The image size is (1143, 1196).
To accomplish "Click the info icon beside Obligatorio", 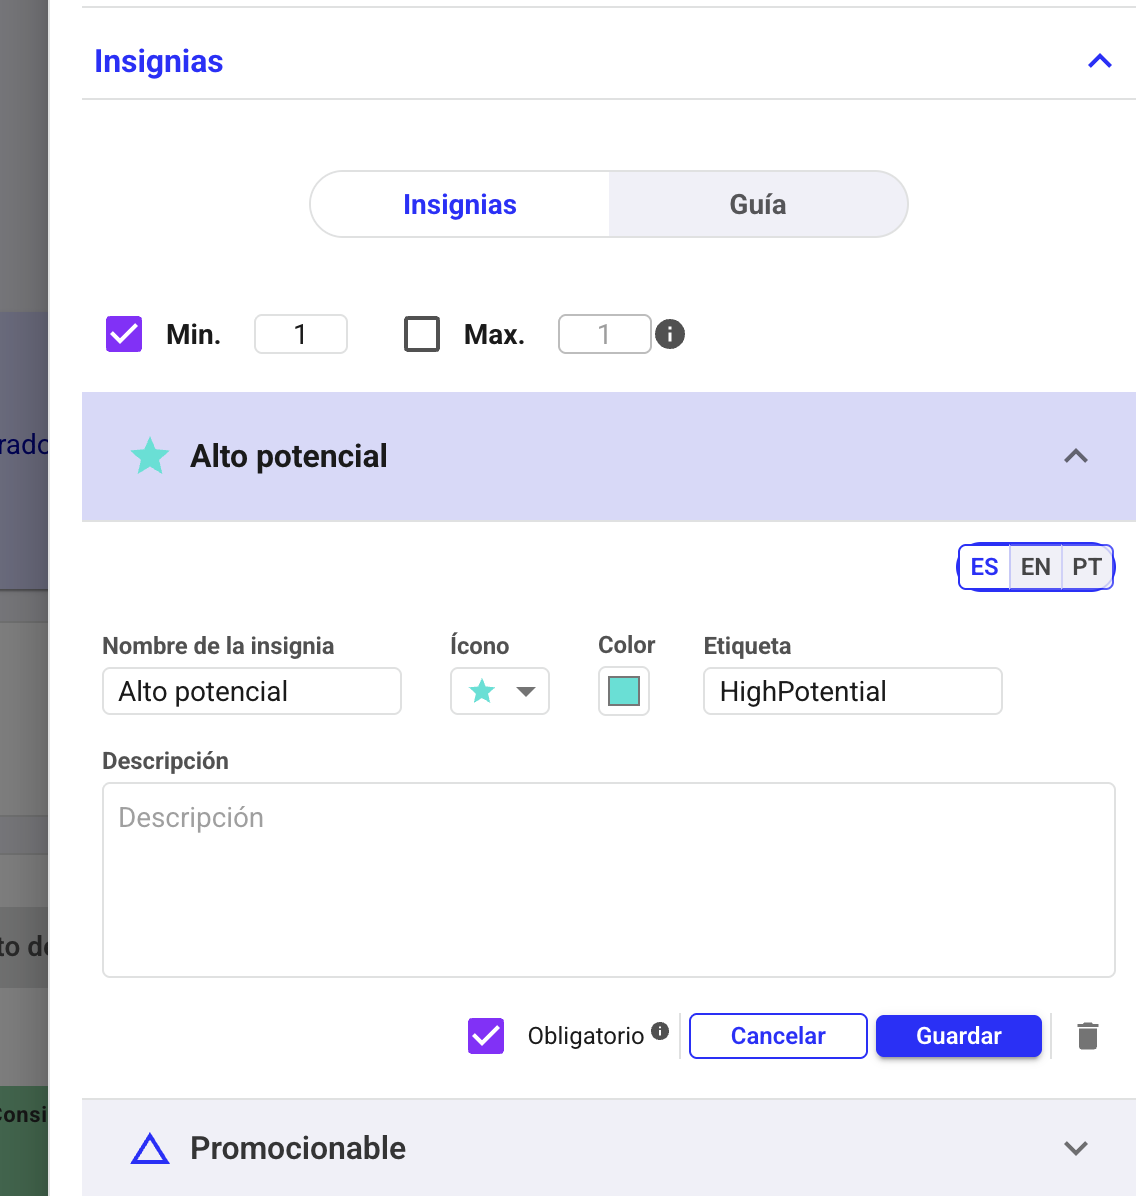I will (x=660, y=1031).
